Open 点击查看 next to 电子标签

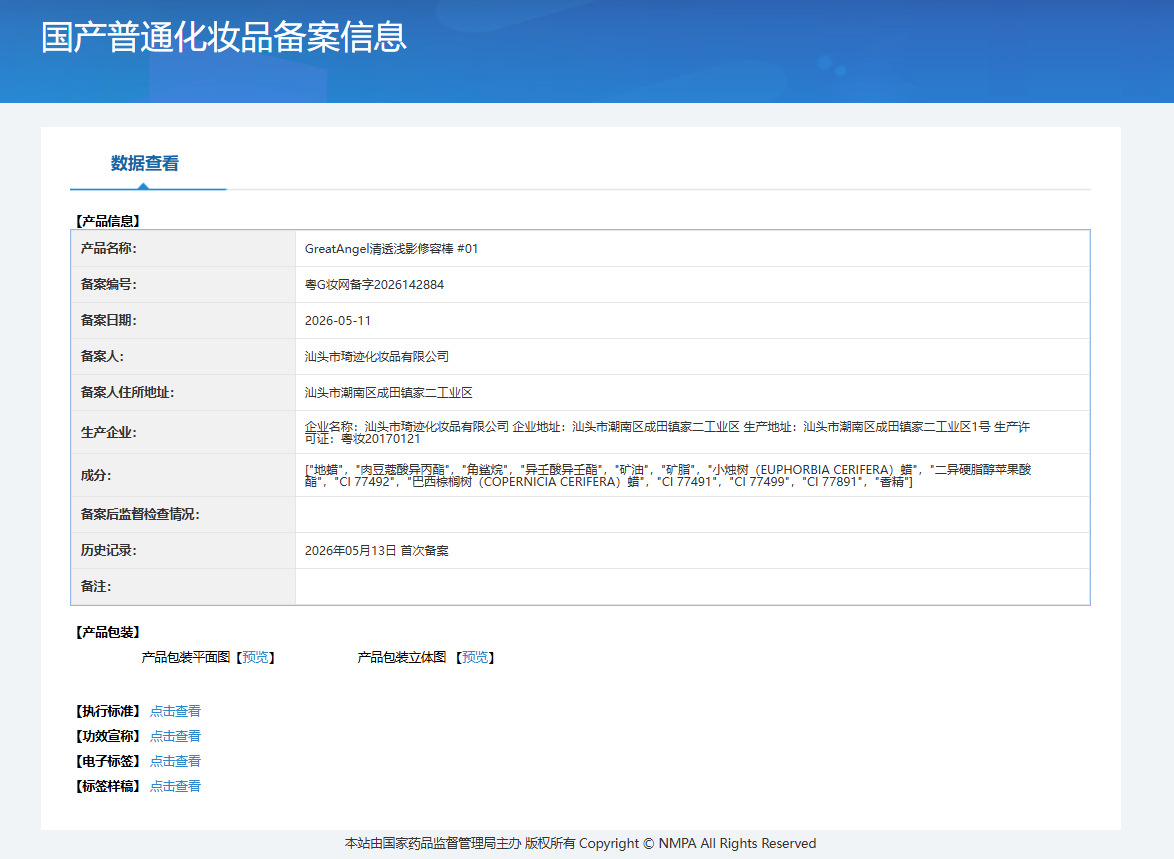tap(175, 761)
